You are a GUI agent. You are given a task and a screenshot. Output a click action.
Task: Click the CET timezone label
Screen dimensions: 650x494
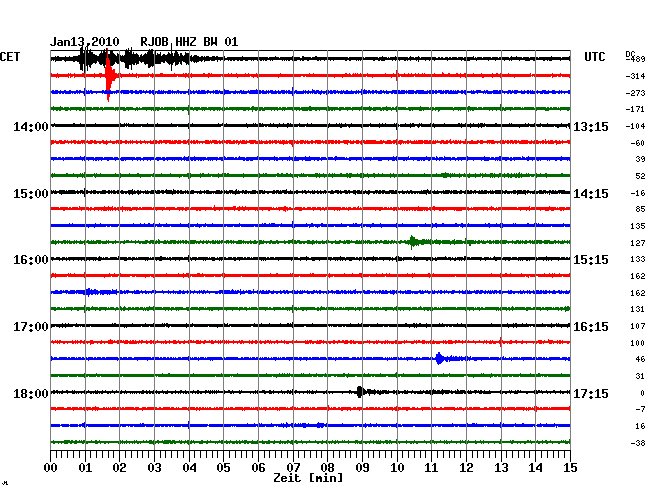tap(10, 57)
